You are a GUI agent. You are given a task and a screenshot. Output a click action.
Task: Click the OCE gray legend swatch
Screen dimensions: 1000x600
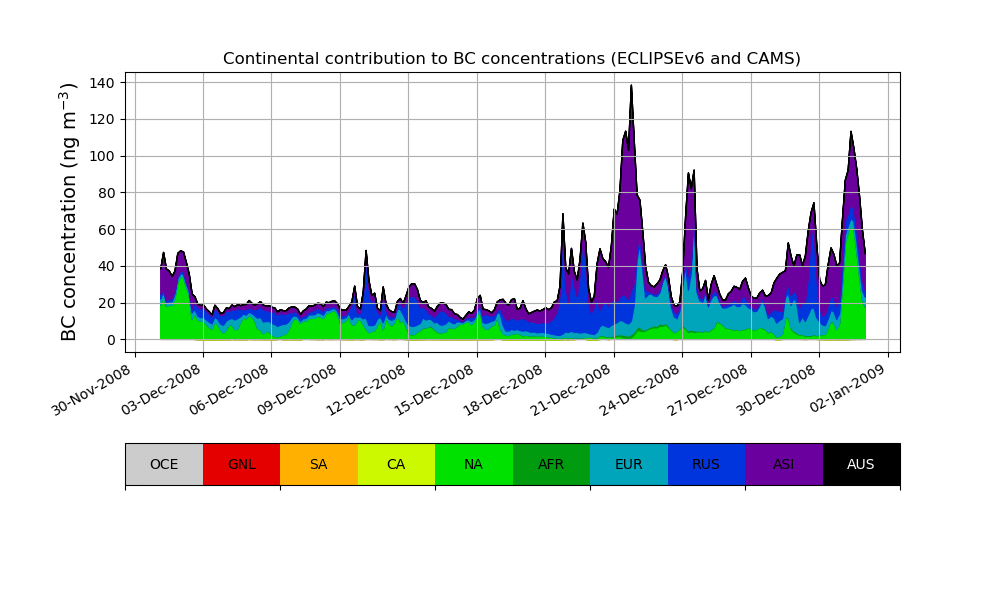(x=165, y=464)
